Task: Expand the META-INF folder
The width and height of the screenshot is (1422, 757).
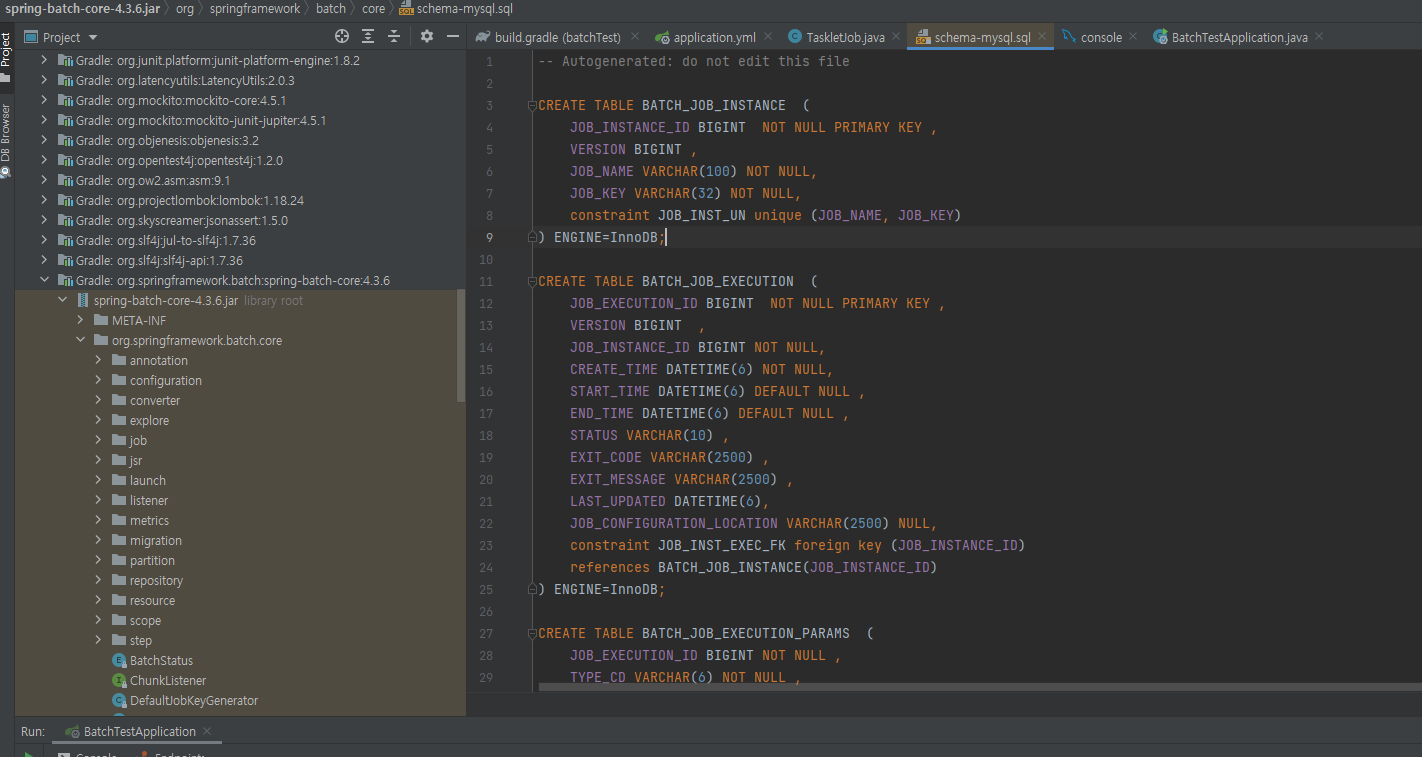Action: click(x=80, y=320)
